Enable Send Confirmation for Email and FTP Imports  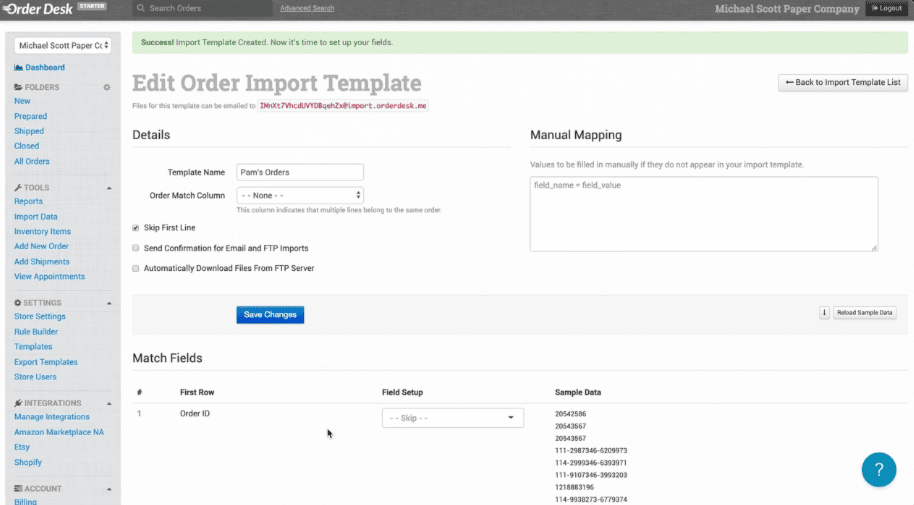click(136, 248)
